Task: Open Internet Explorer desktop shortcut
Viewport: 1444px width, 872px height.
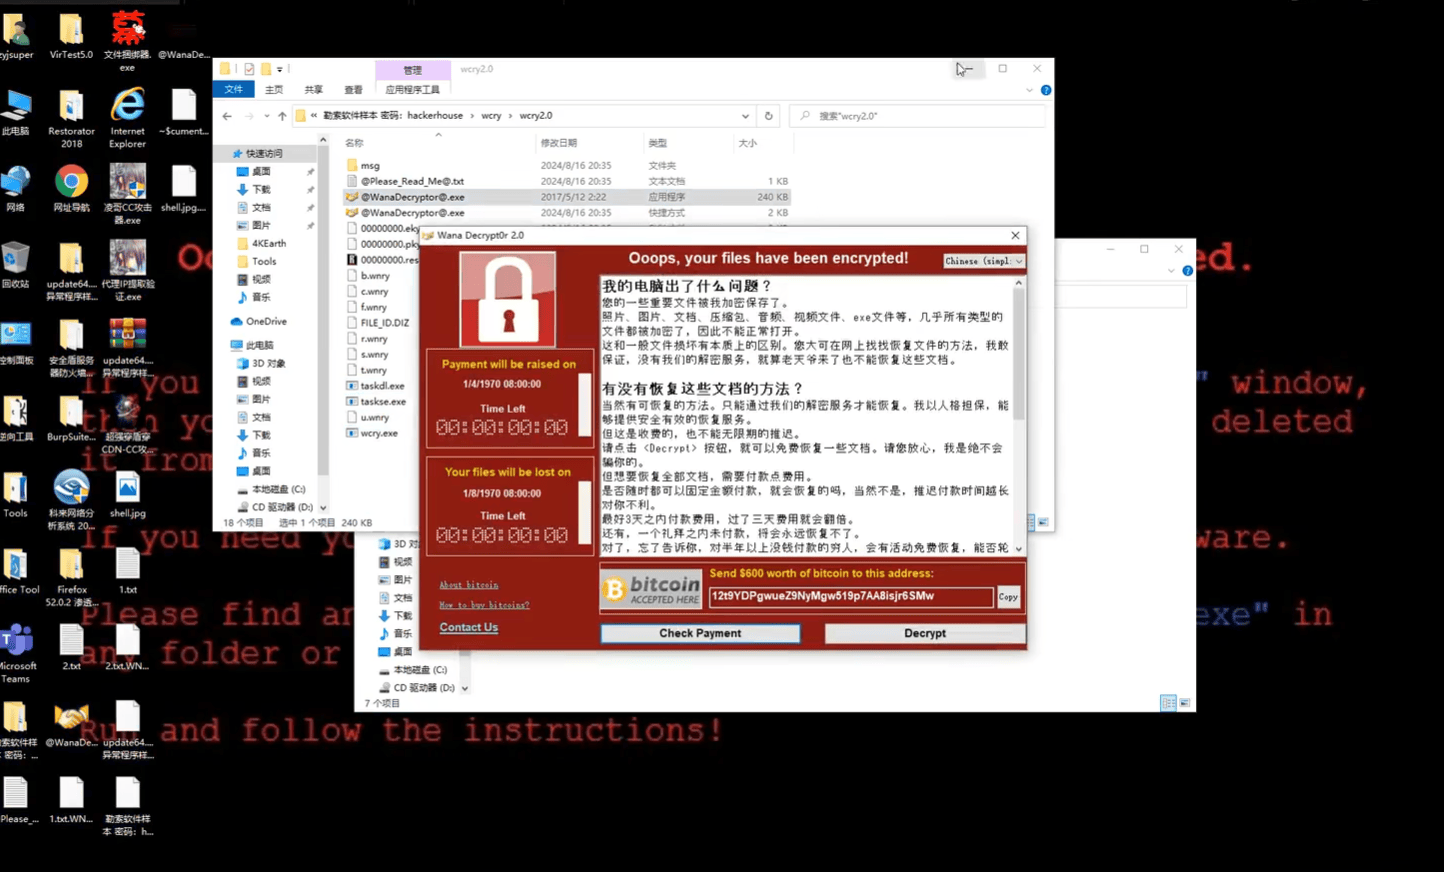Action: [127, 118]
